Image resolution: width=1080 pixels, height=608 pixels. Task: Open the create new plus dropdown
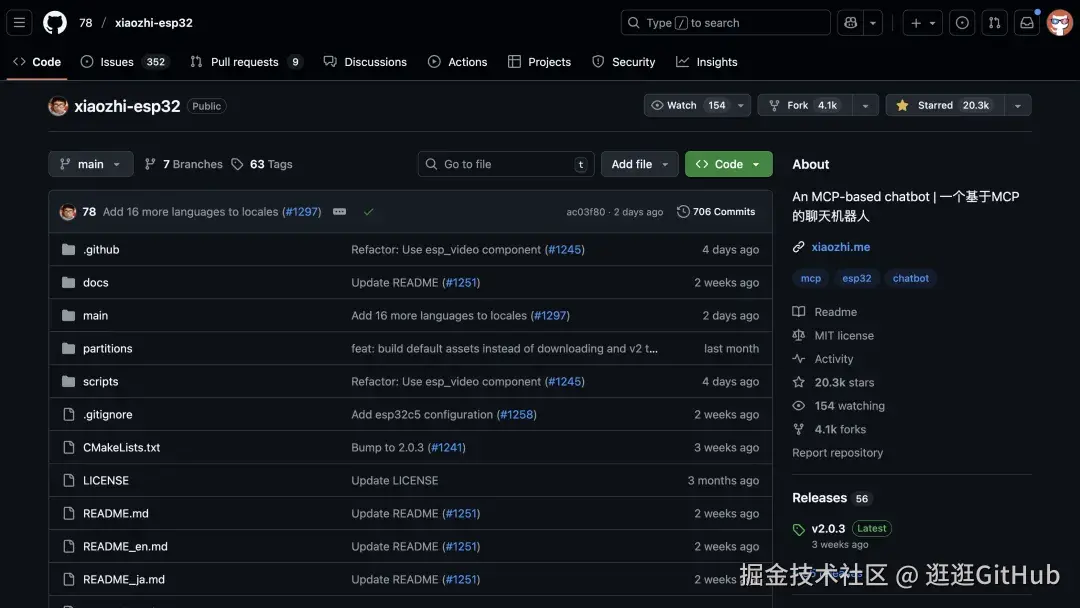tap(923, 23)
